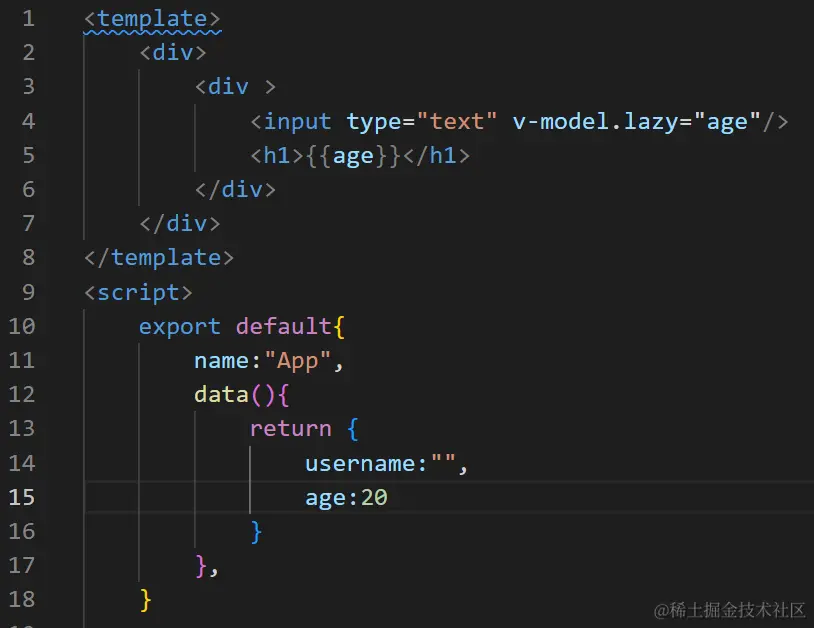Image resolution: width=814 pixels, height=628 pixels.
Task: Click the <script> tag on line 9
Action: (x=138, y=293)
